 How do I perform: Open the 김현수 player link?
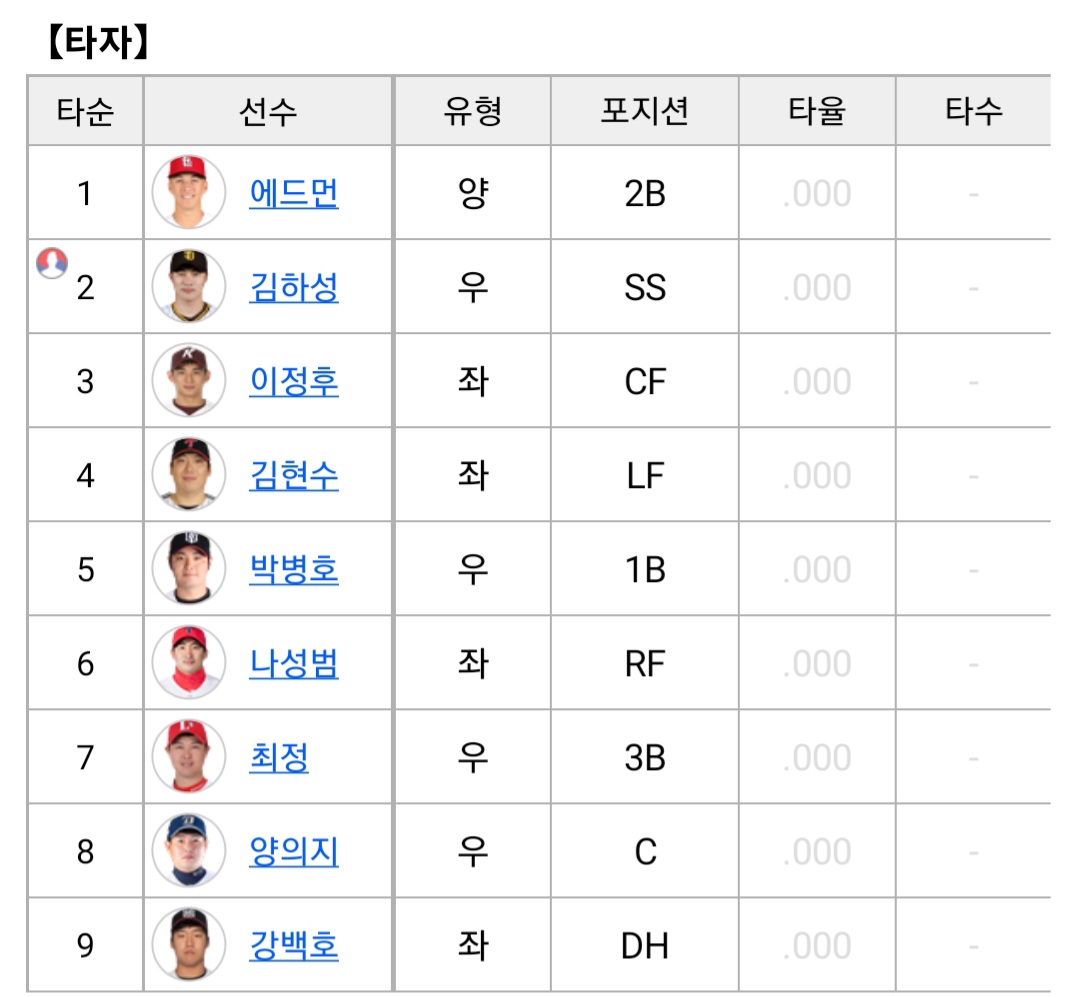294,475
